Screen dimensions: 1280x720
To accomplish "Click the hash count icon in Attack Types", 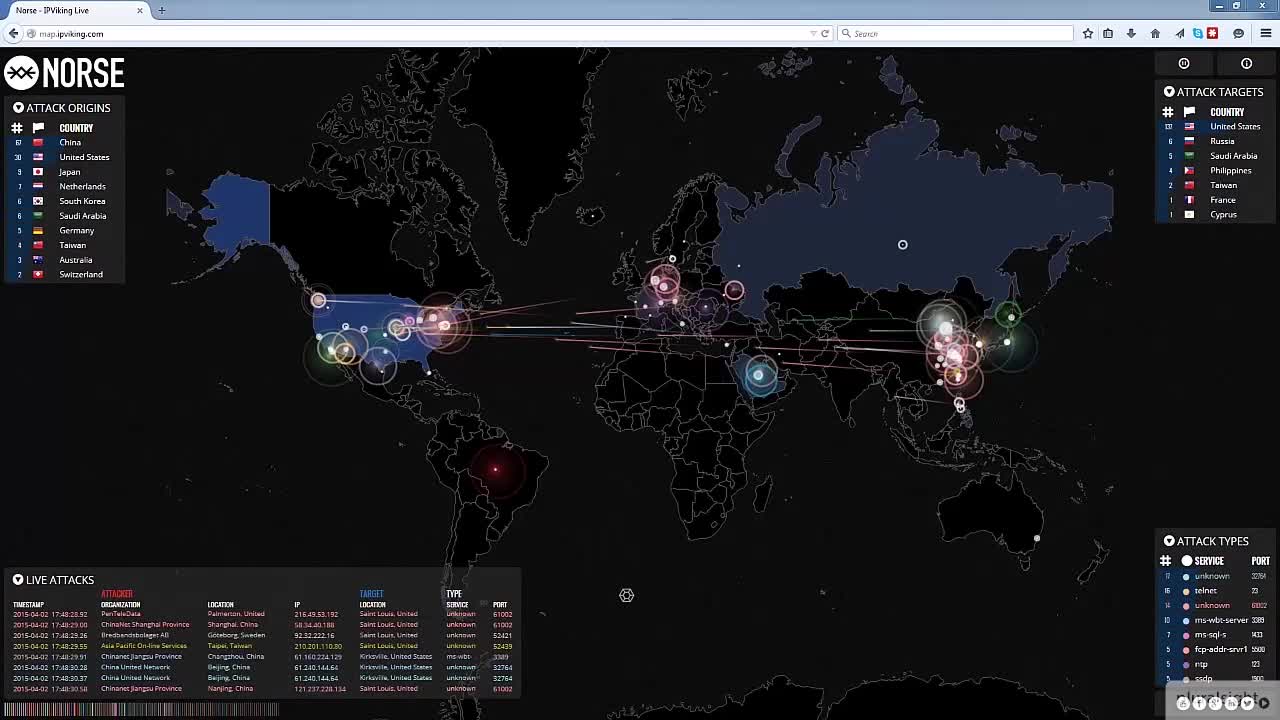I will coord(1165,561).
